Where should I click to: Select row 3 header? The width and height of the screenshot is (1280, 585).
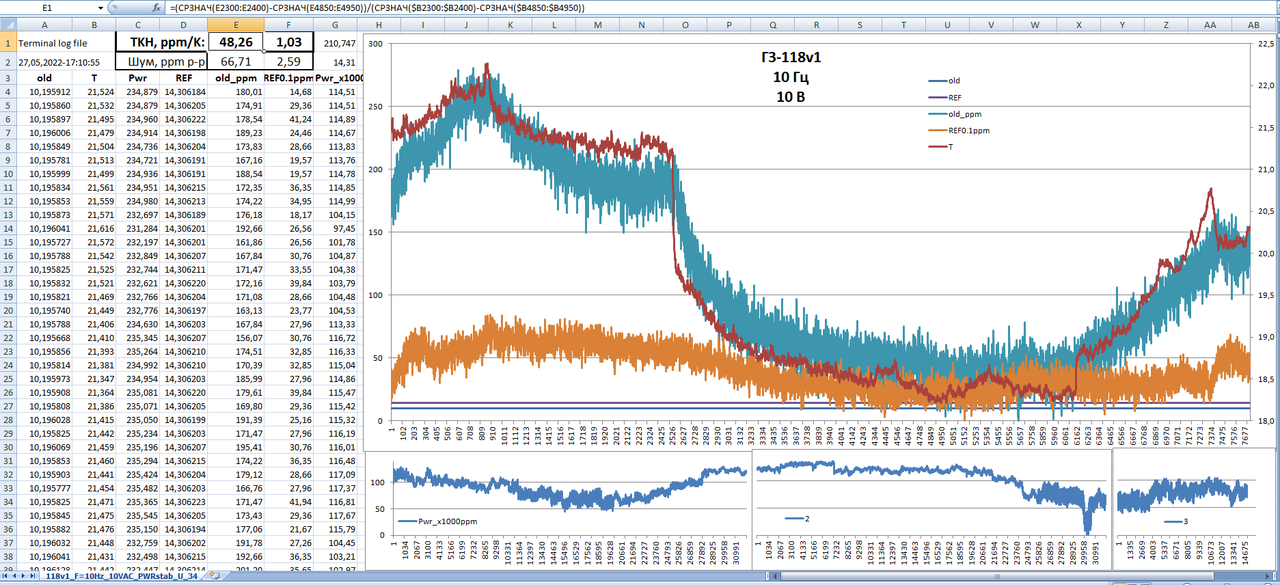[7, 77]
